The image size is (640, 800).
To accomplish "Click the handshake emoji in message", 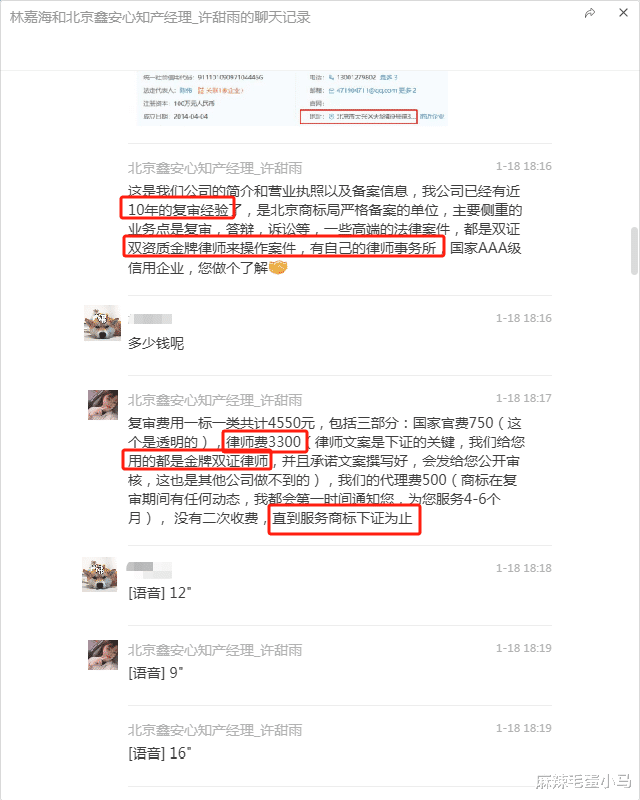I will coord(278,267).
